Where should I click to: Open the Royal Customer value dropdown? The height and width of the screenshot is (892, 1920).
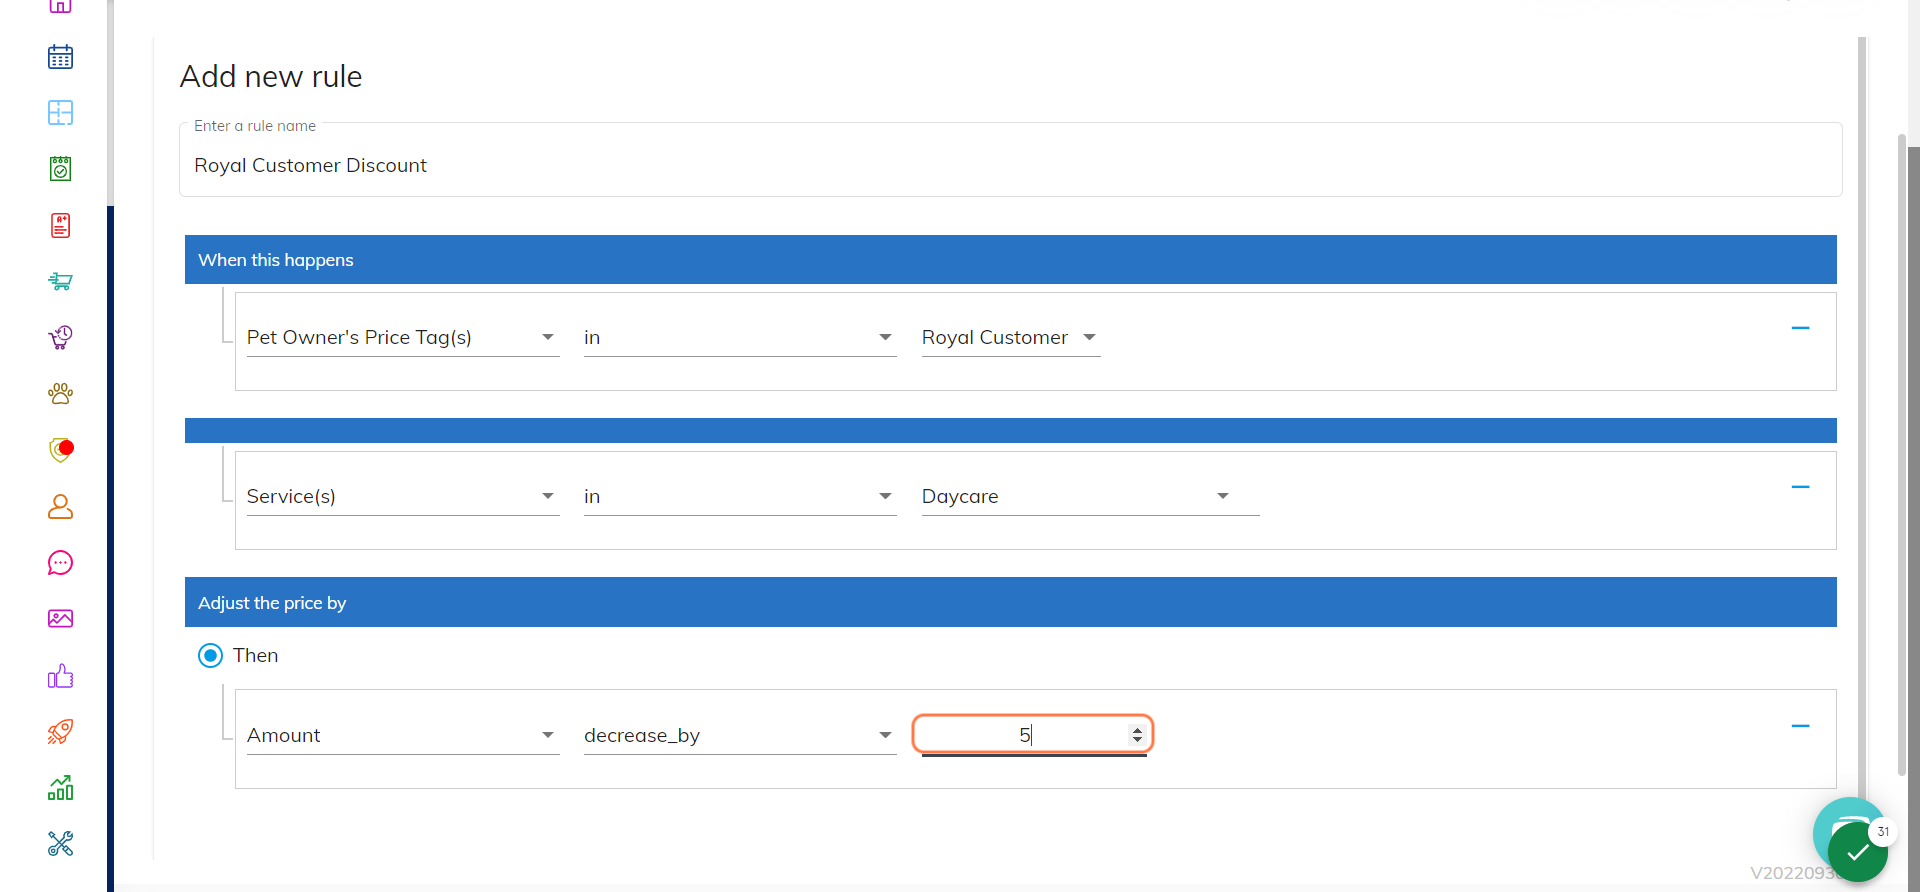tap(1010, 338)
